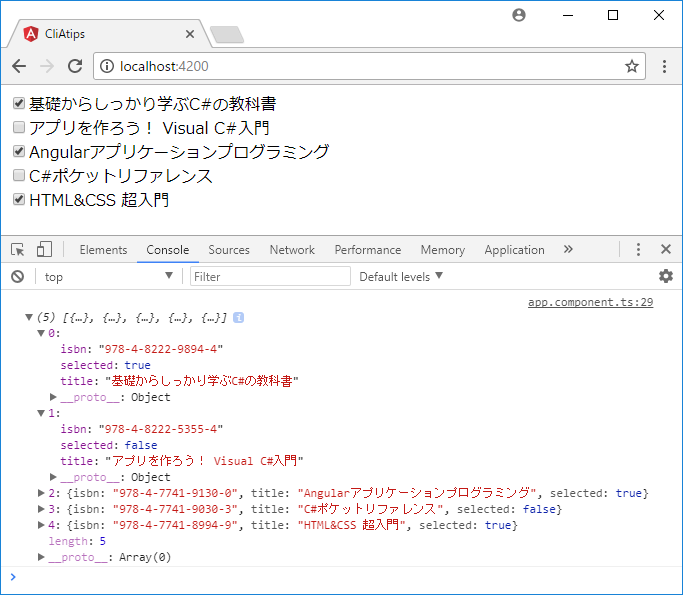683x595 pixels.
Task: Click the label HTML&CSS 超入門
Action: point(99,200)
